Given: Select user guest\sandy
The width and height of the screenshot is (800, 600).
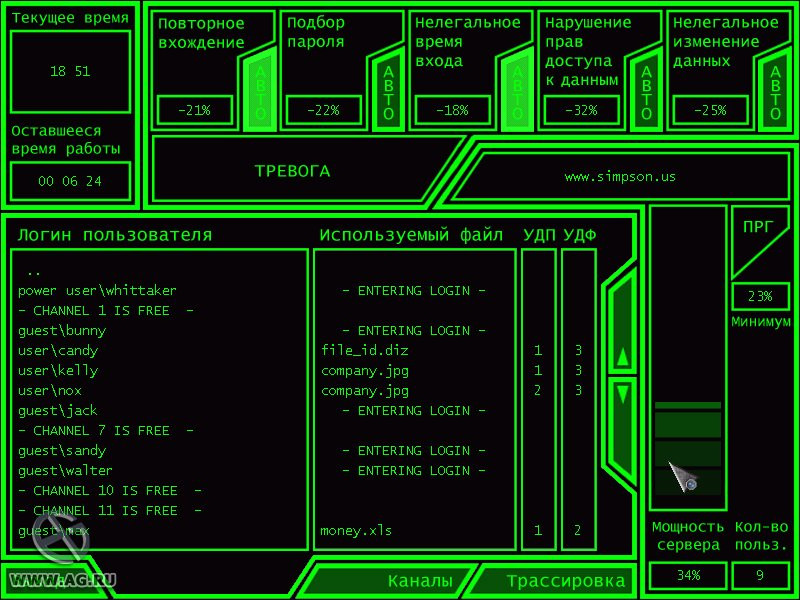Looking at the screenshot, I should pos(62,451).
